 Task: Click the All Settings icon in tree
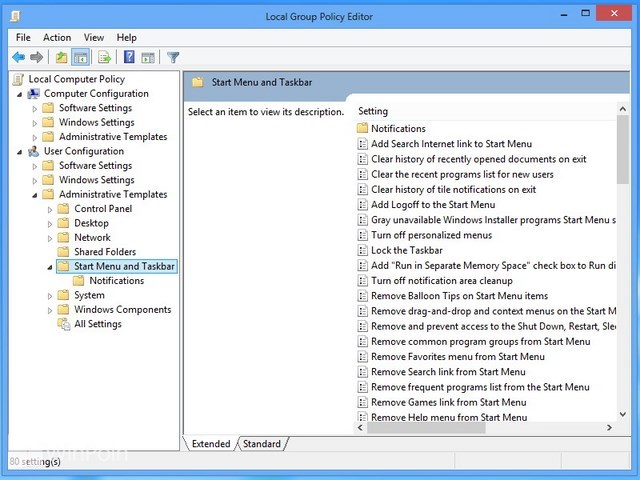[x=64, y=324]
